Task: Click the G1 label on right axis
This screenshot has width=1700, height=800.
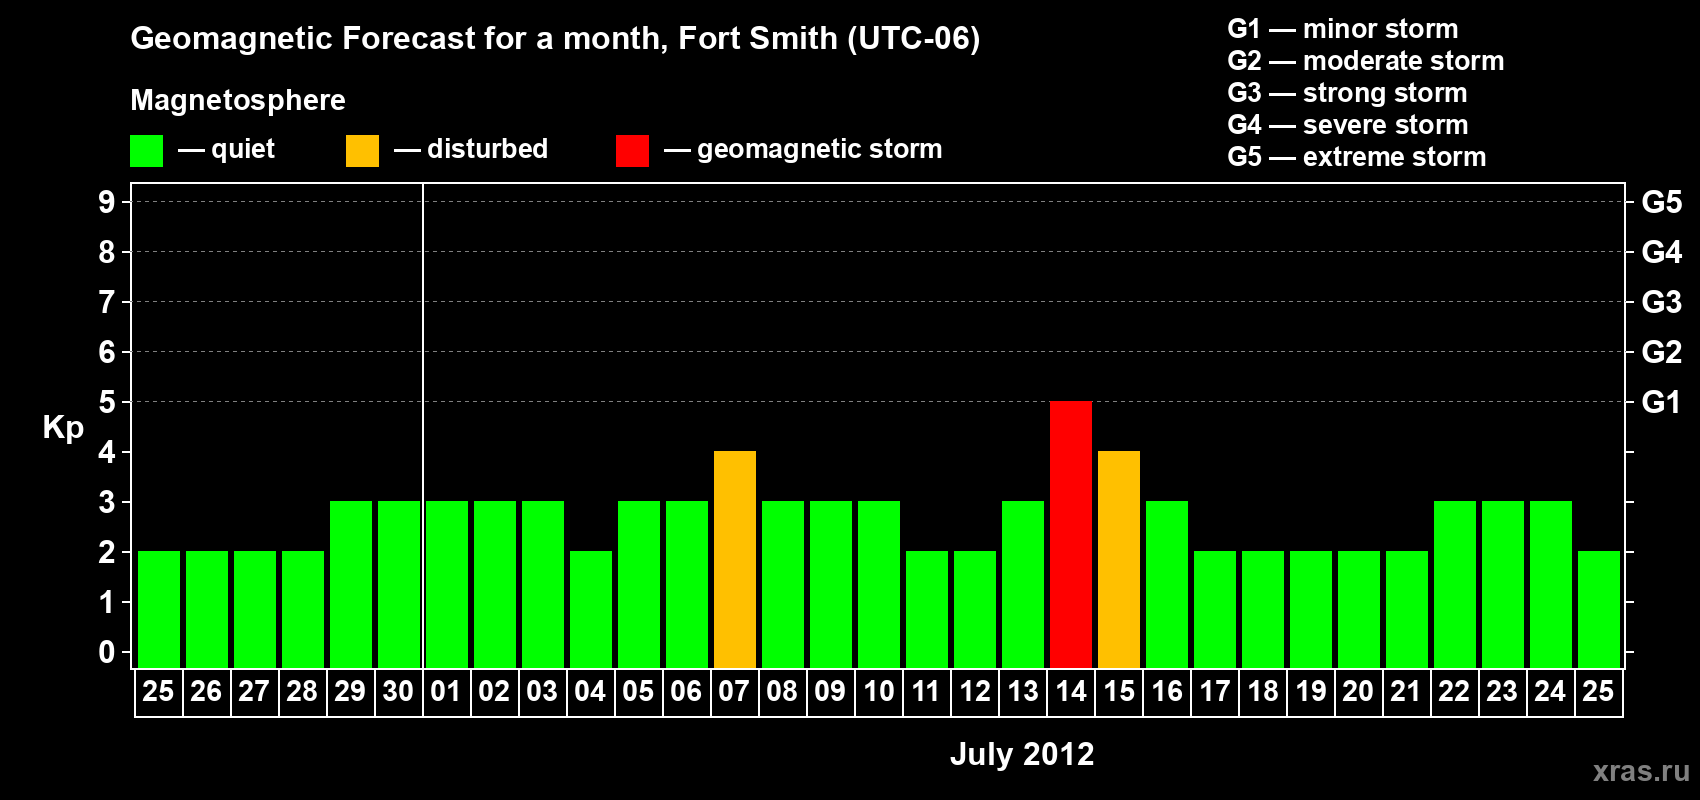Action: click(1661, 402)
